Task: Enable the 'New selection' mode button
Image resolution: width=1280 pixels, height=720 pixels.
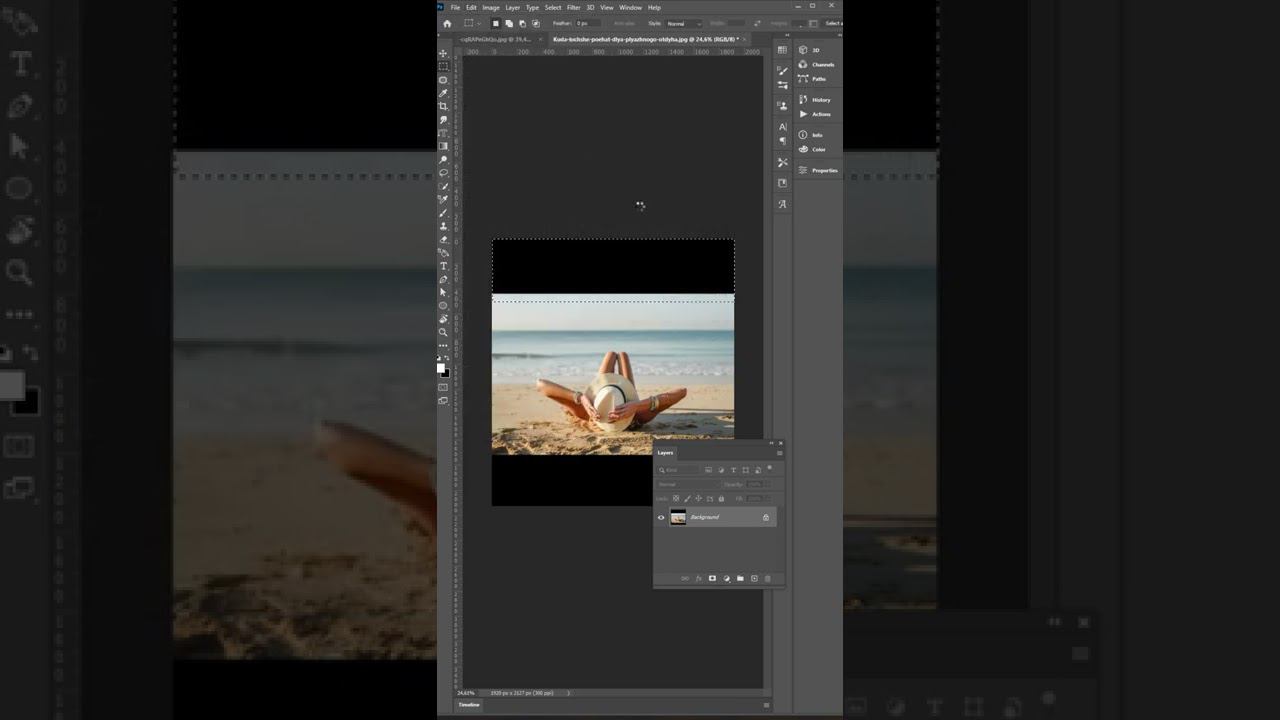Action: [495, 23]
